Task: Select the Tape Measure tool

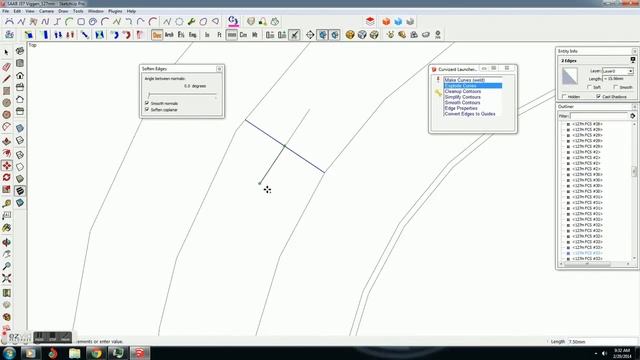Action: point(6,203)
